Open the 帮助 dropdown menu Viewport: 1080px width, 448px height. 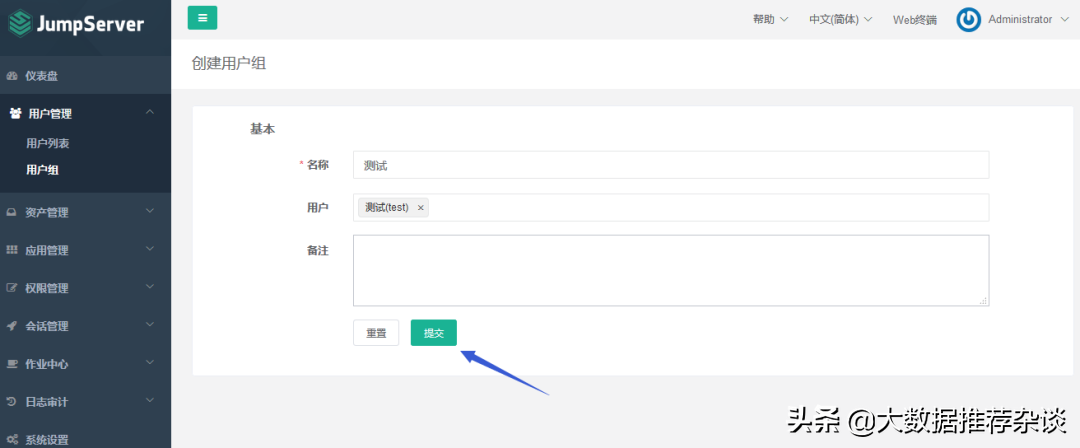click(x=770, y=20)
